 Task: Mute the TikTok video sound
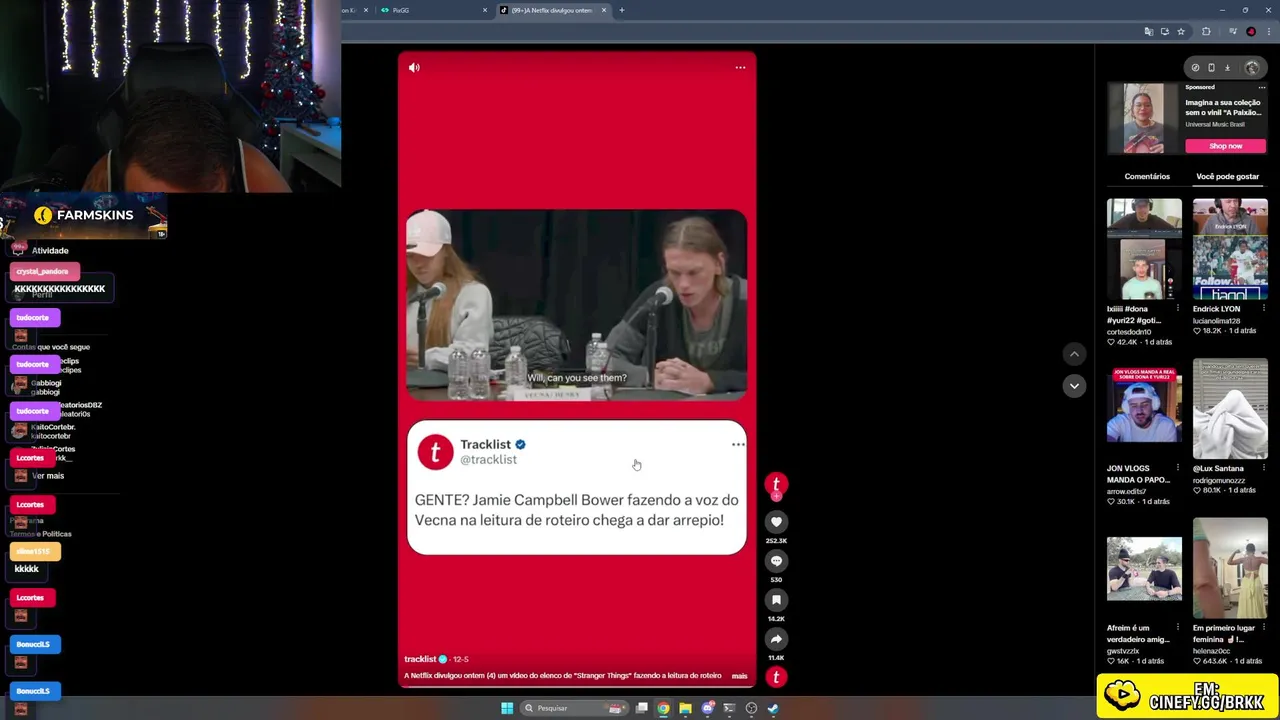415,68
